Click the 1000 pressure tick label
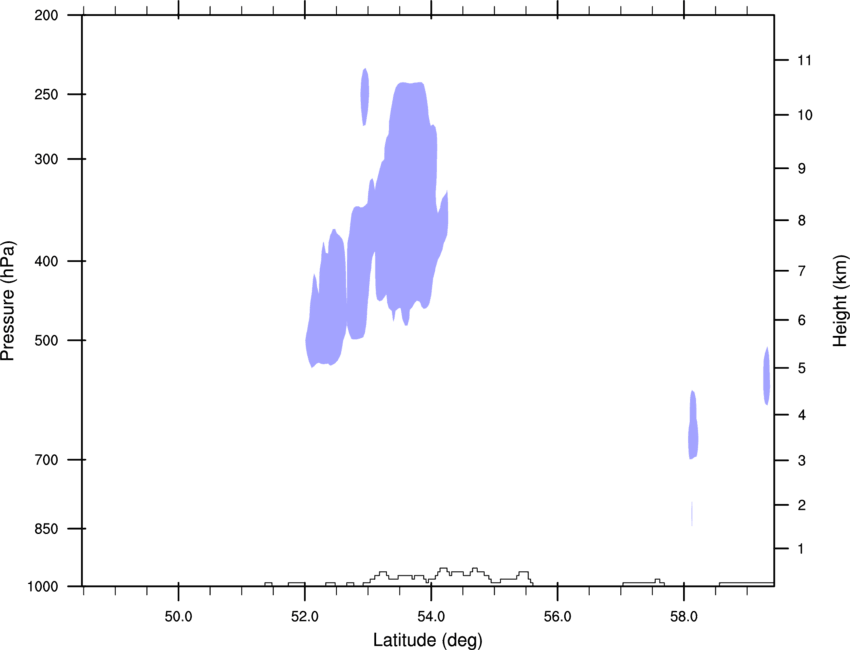 point(43,587)
